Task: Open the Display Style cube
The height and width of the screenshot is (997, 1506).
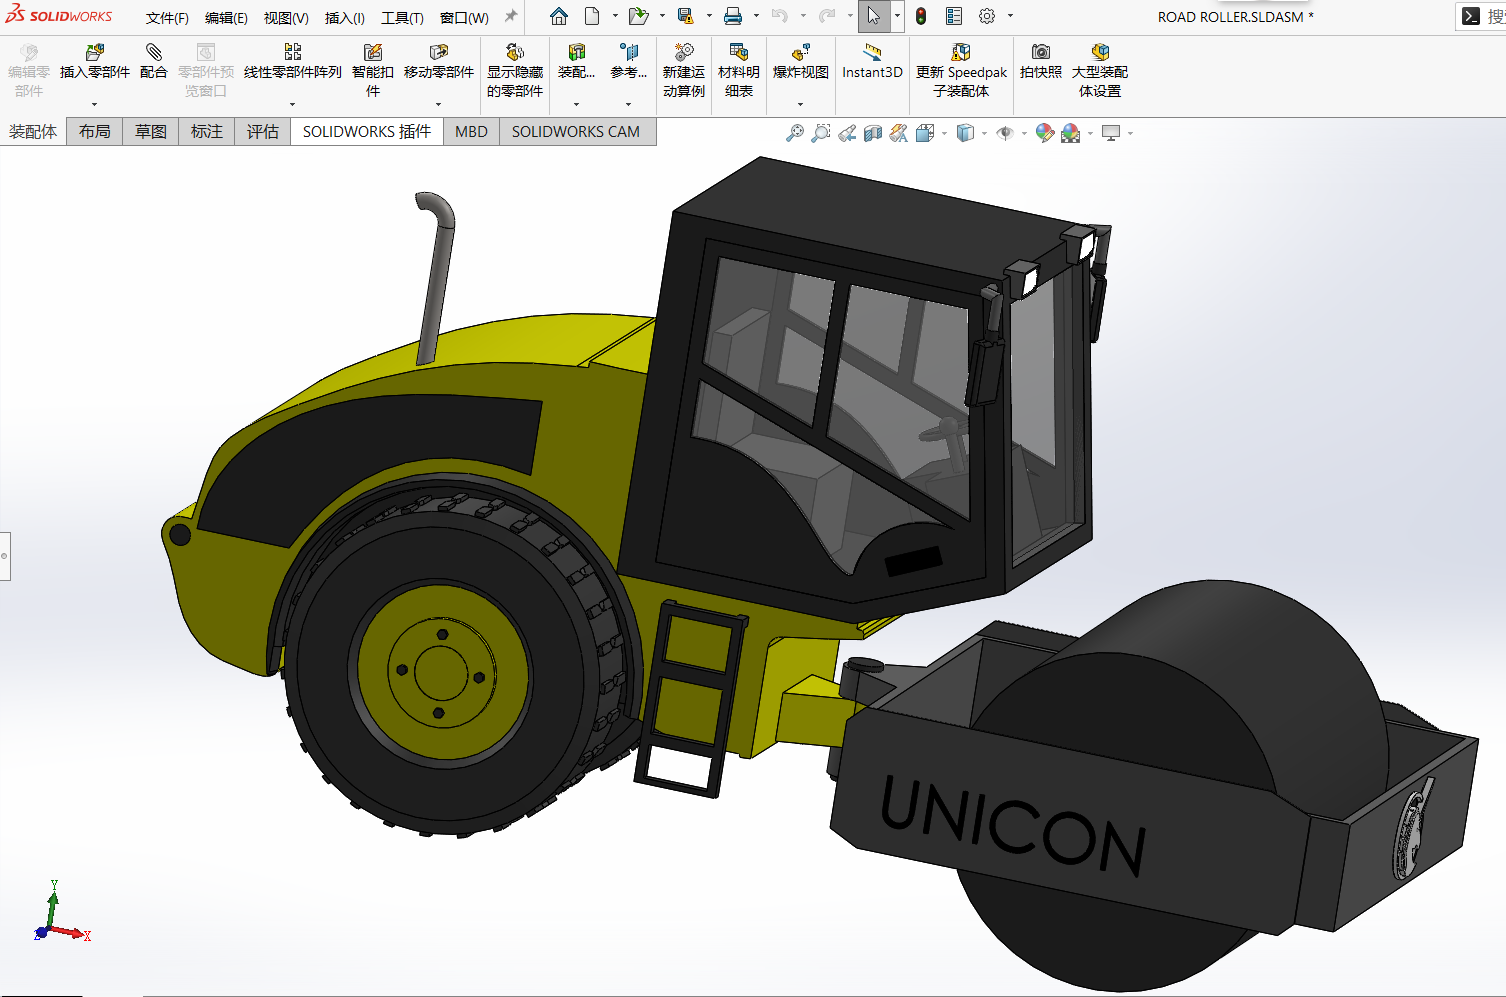Action: coord(965,133)
